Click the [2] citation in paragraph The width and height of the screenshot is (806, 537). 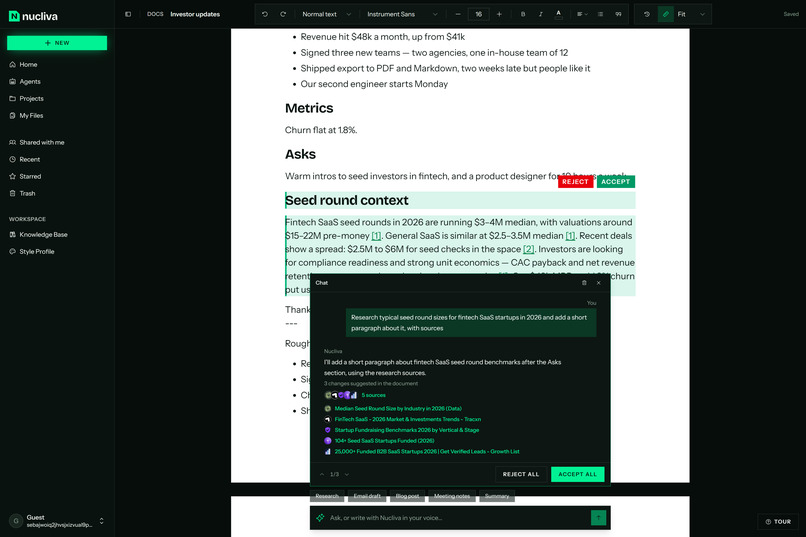pos(528,249)
